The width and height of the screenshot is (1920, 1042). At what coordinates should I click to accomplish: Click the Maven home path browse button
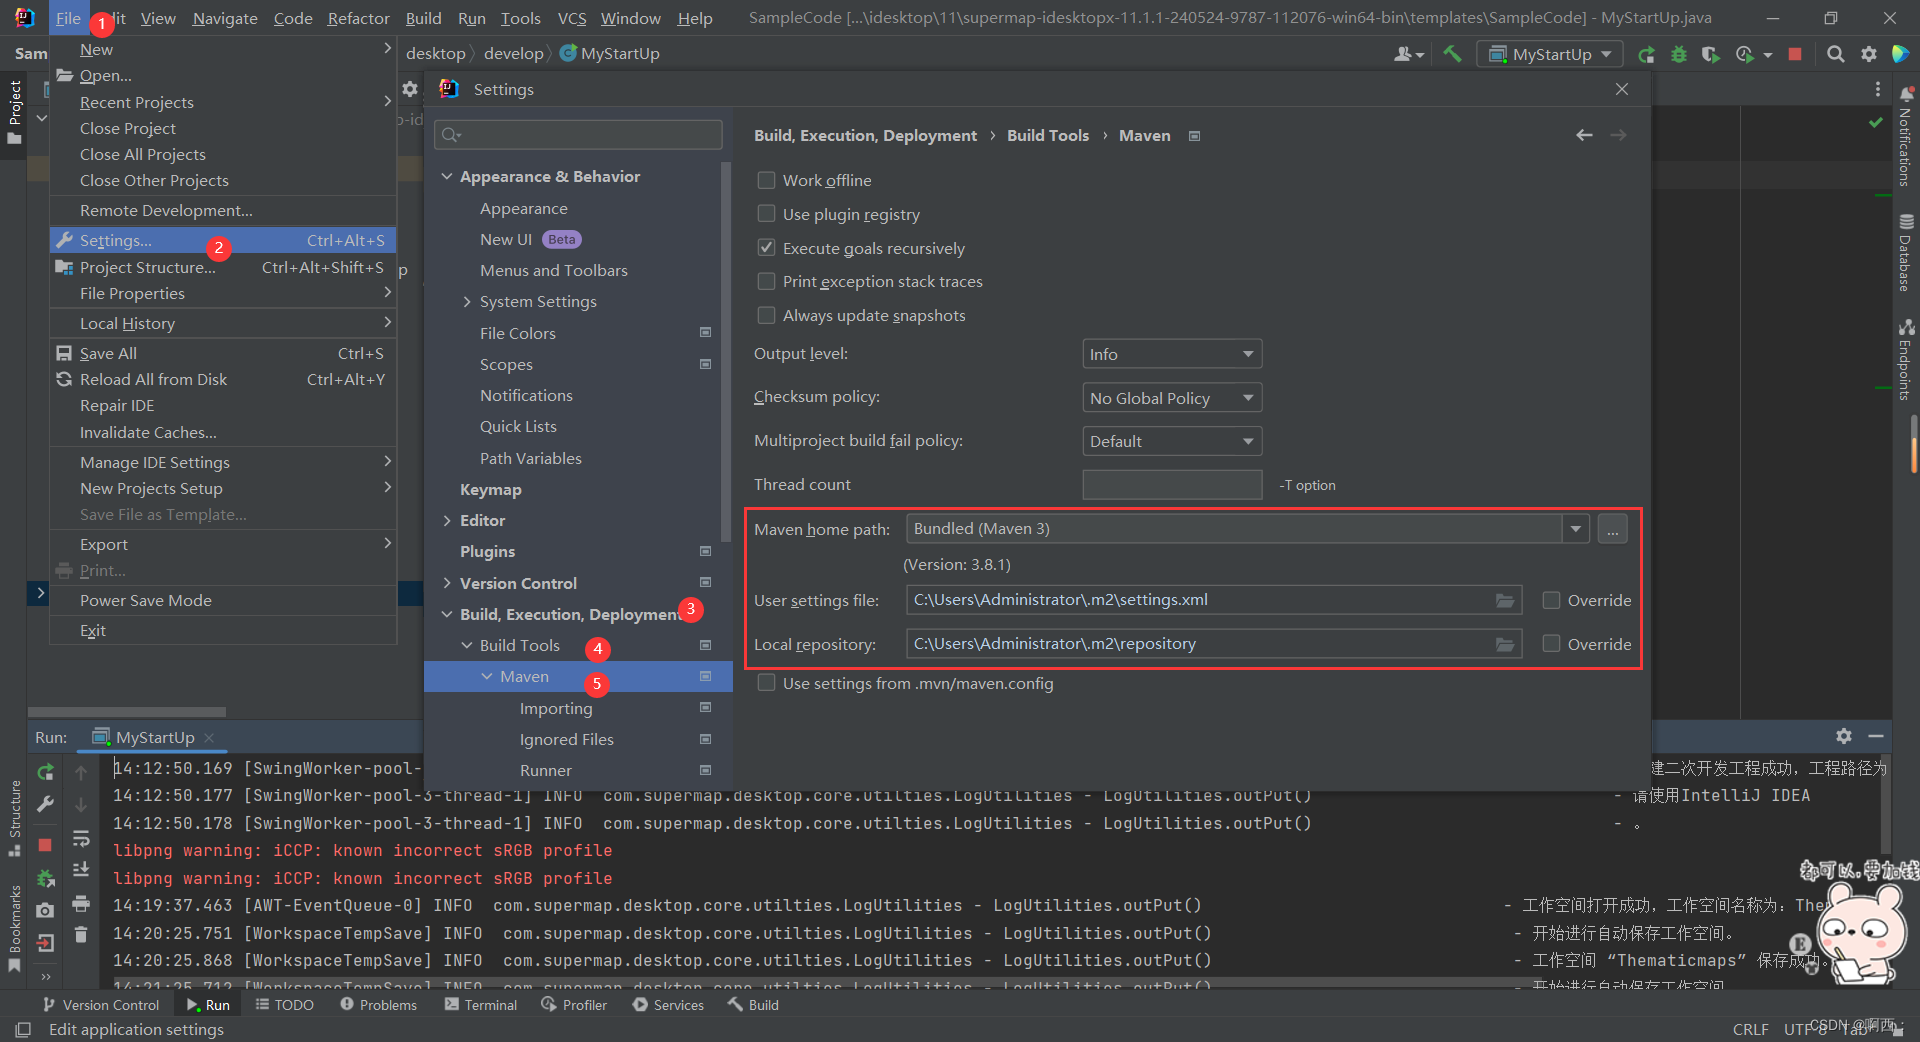point(1612,529)
